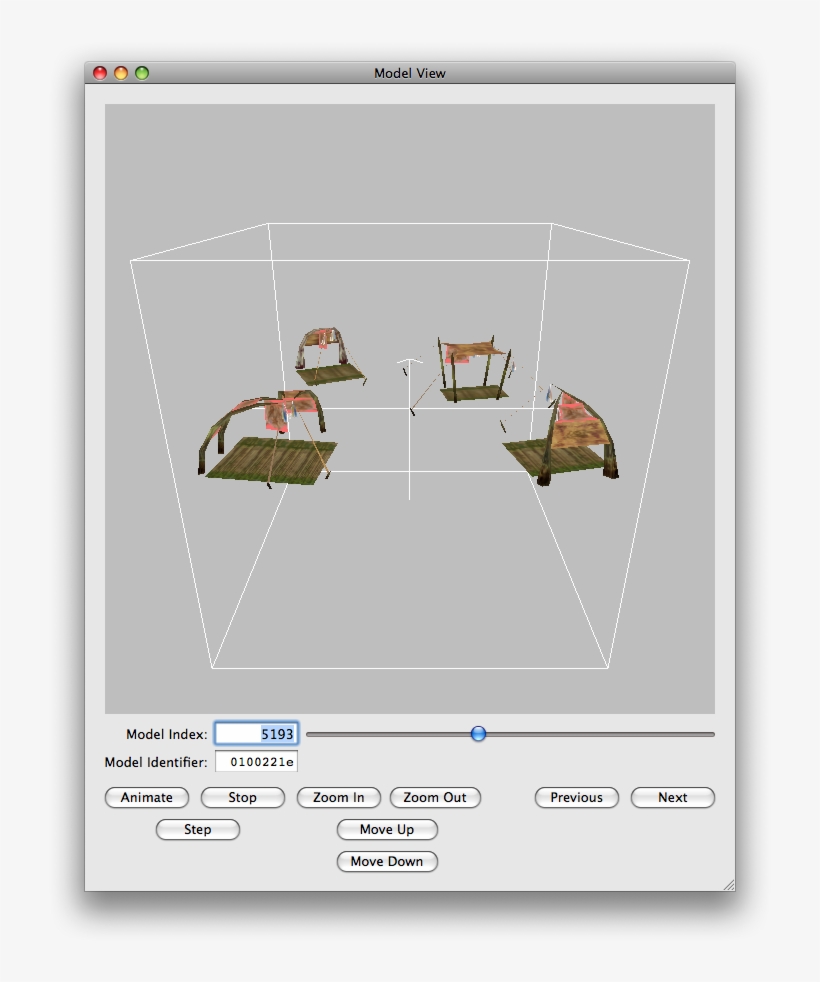The height and width of the screenshot is (982, 820).
Task: Click the yellow minimize button
Action: click(x=119, y=73)
